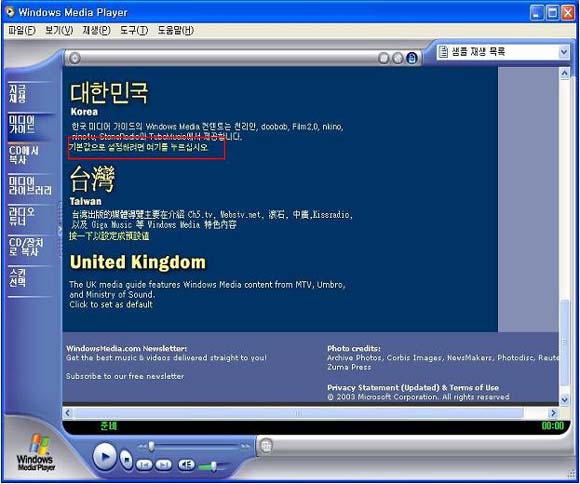Adjust the green volume slider
Viewport: 580px width, 484px height.
click(213, 467)
